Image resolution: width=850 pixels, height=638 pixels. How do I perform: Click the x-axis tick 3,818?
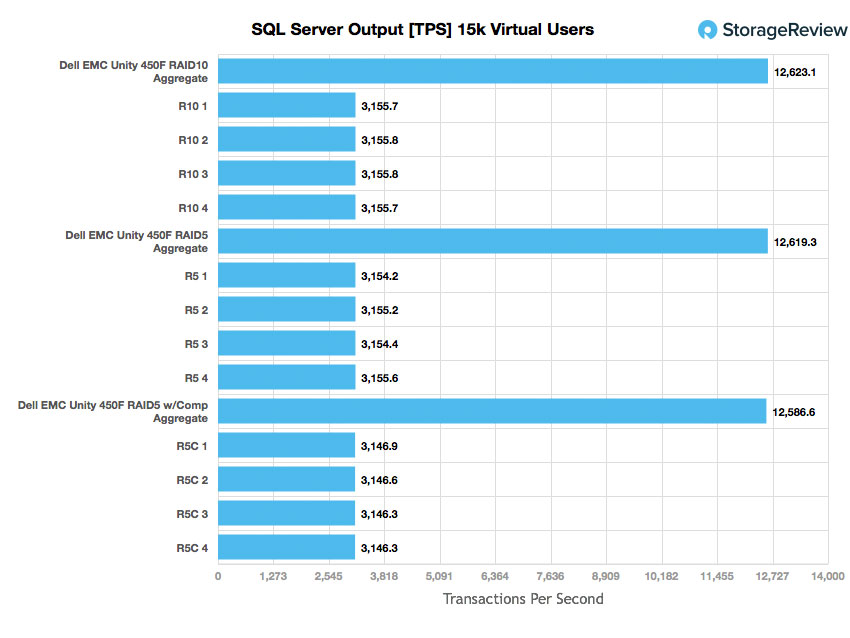(384, 576)
